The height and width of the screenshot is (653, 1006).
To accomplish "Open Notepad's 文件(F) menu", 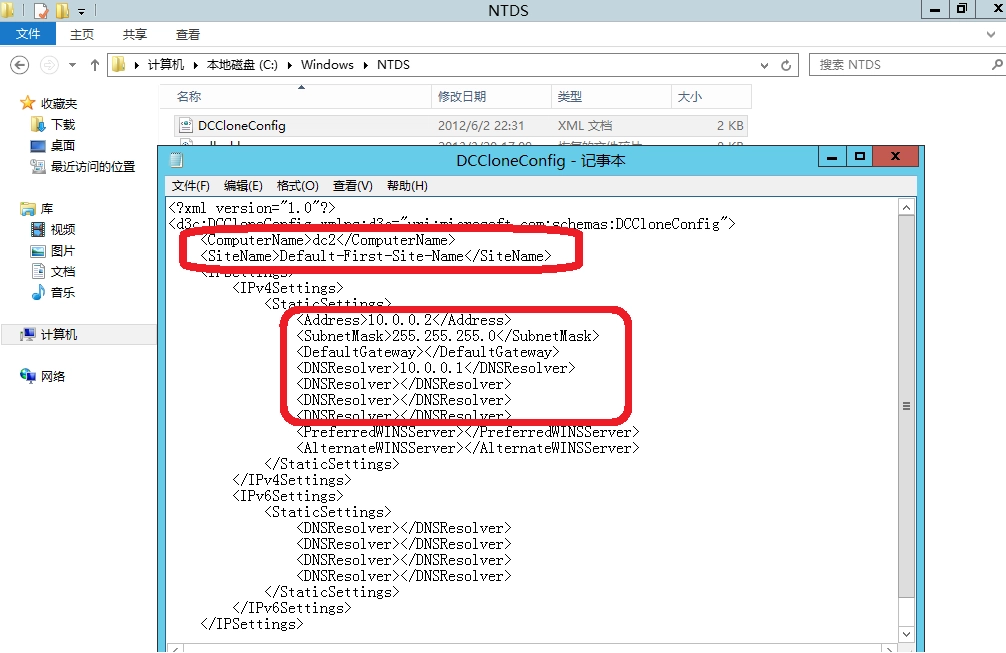I will tap(190, 186).
